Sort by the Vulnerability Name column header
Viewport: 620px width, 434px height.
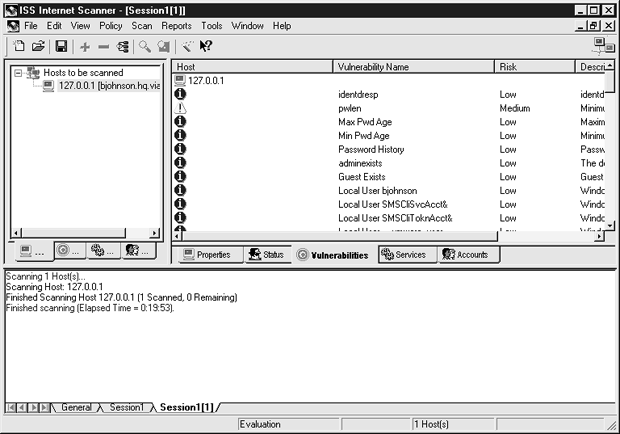pyautogui.click(x=413, y=66)
